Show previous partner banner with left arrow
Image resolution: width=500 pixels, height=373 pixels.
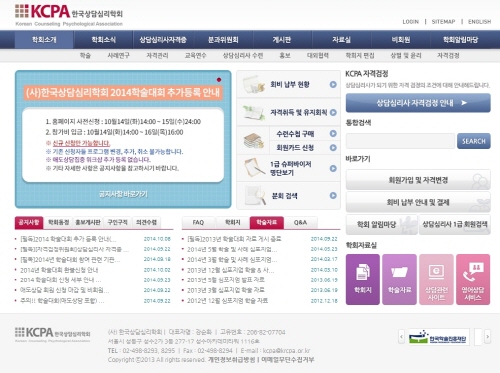[401, 337]
